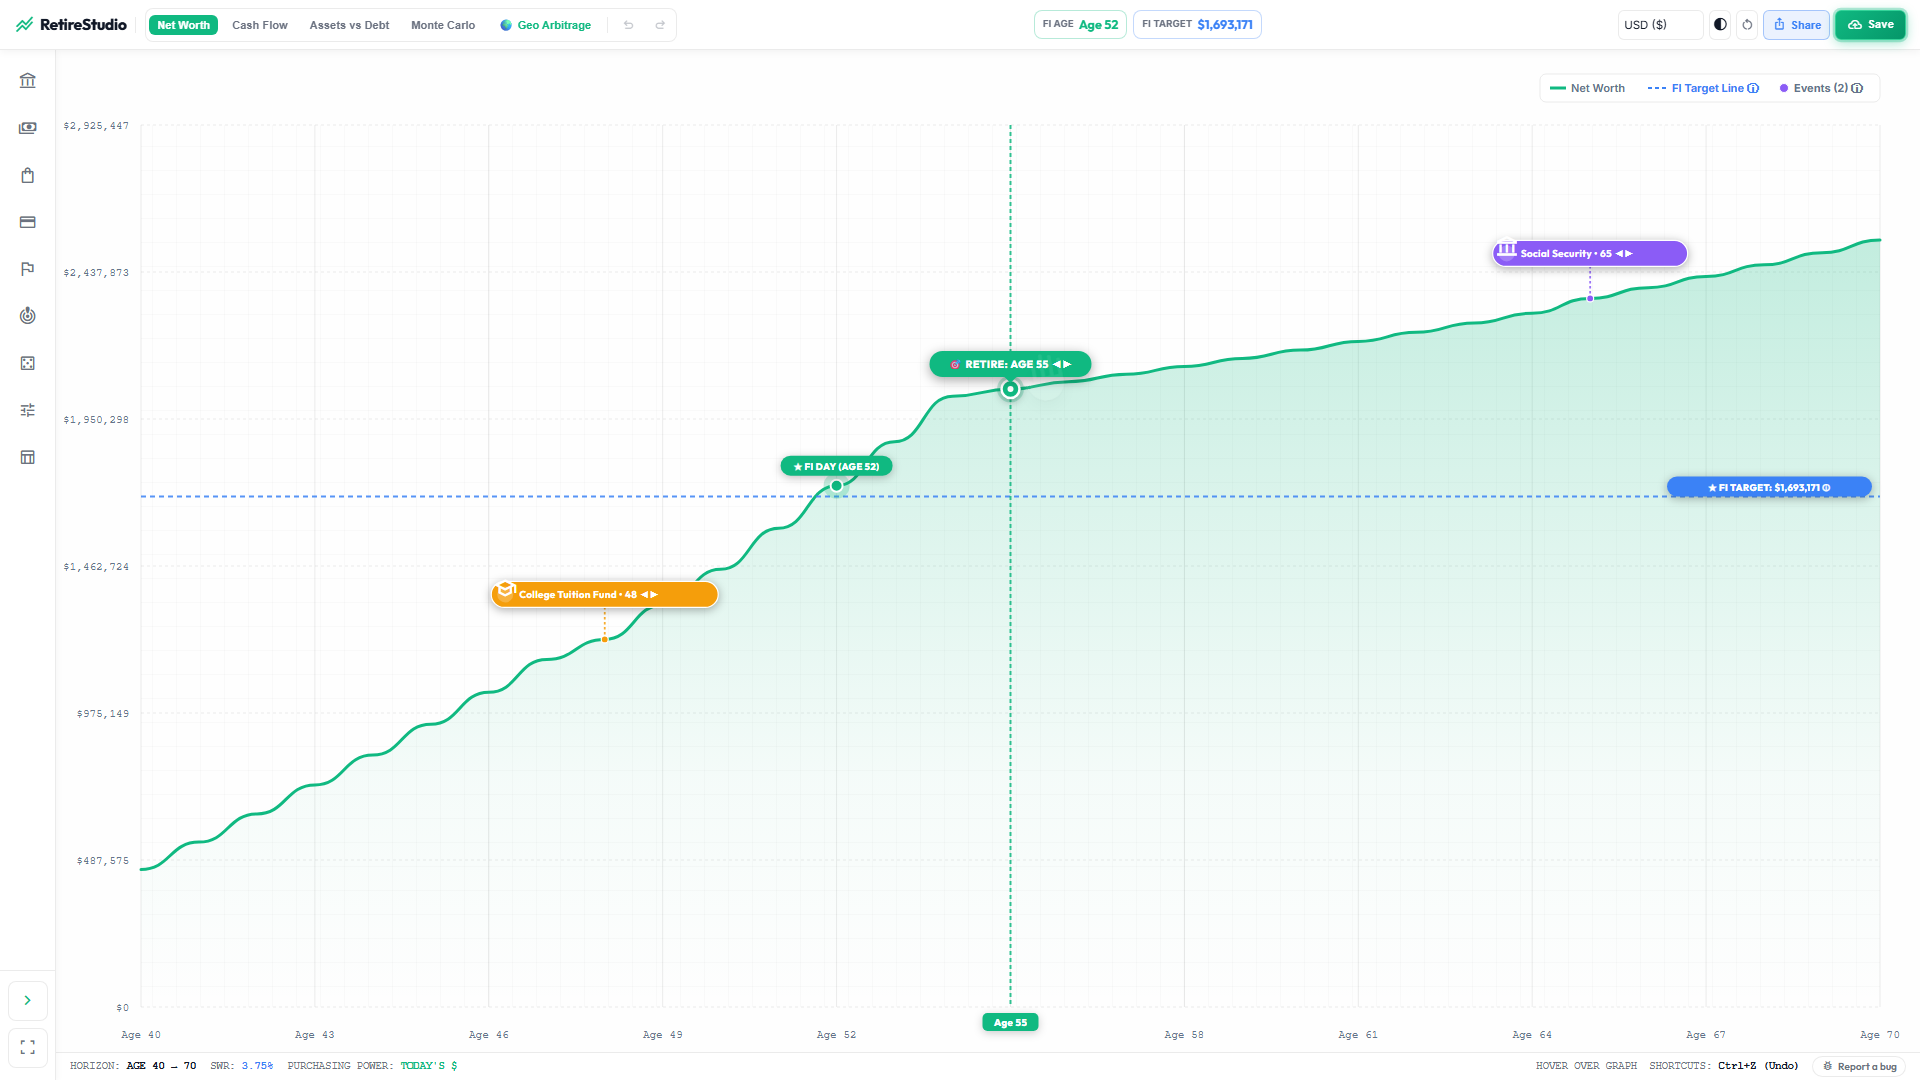Open the cash income sidebar icon
This screenshot has width=1920, height=1080.
pos(28,128)
